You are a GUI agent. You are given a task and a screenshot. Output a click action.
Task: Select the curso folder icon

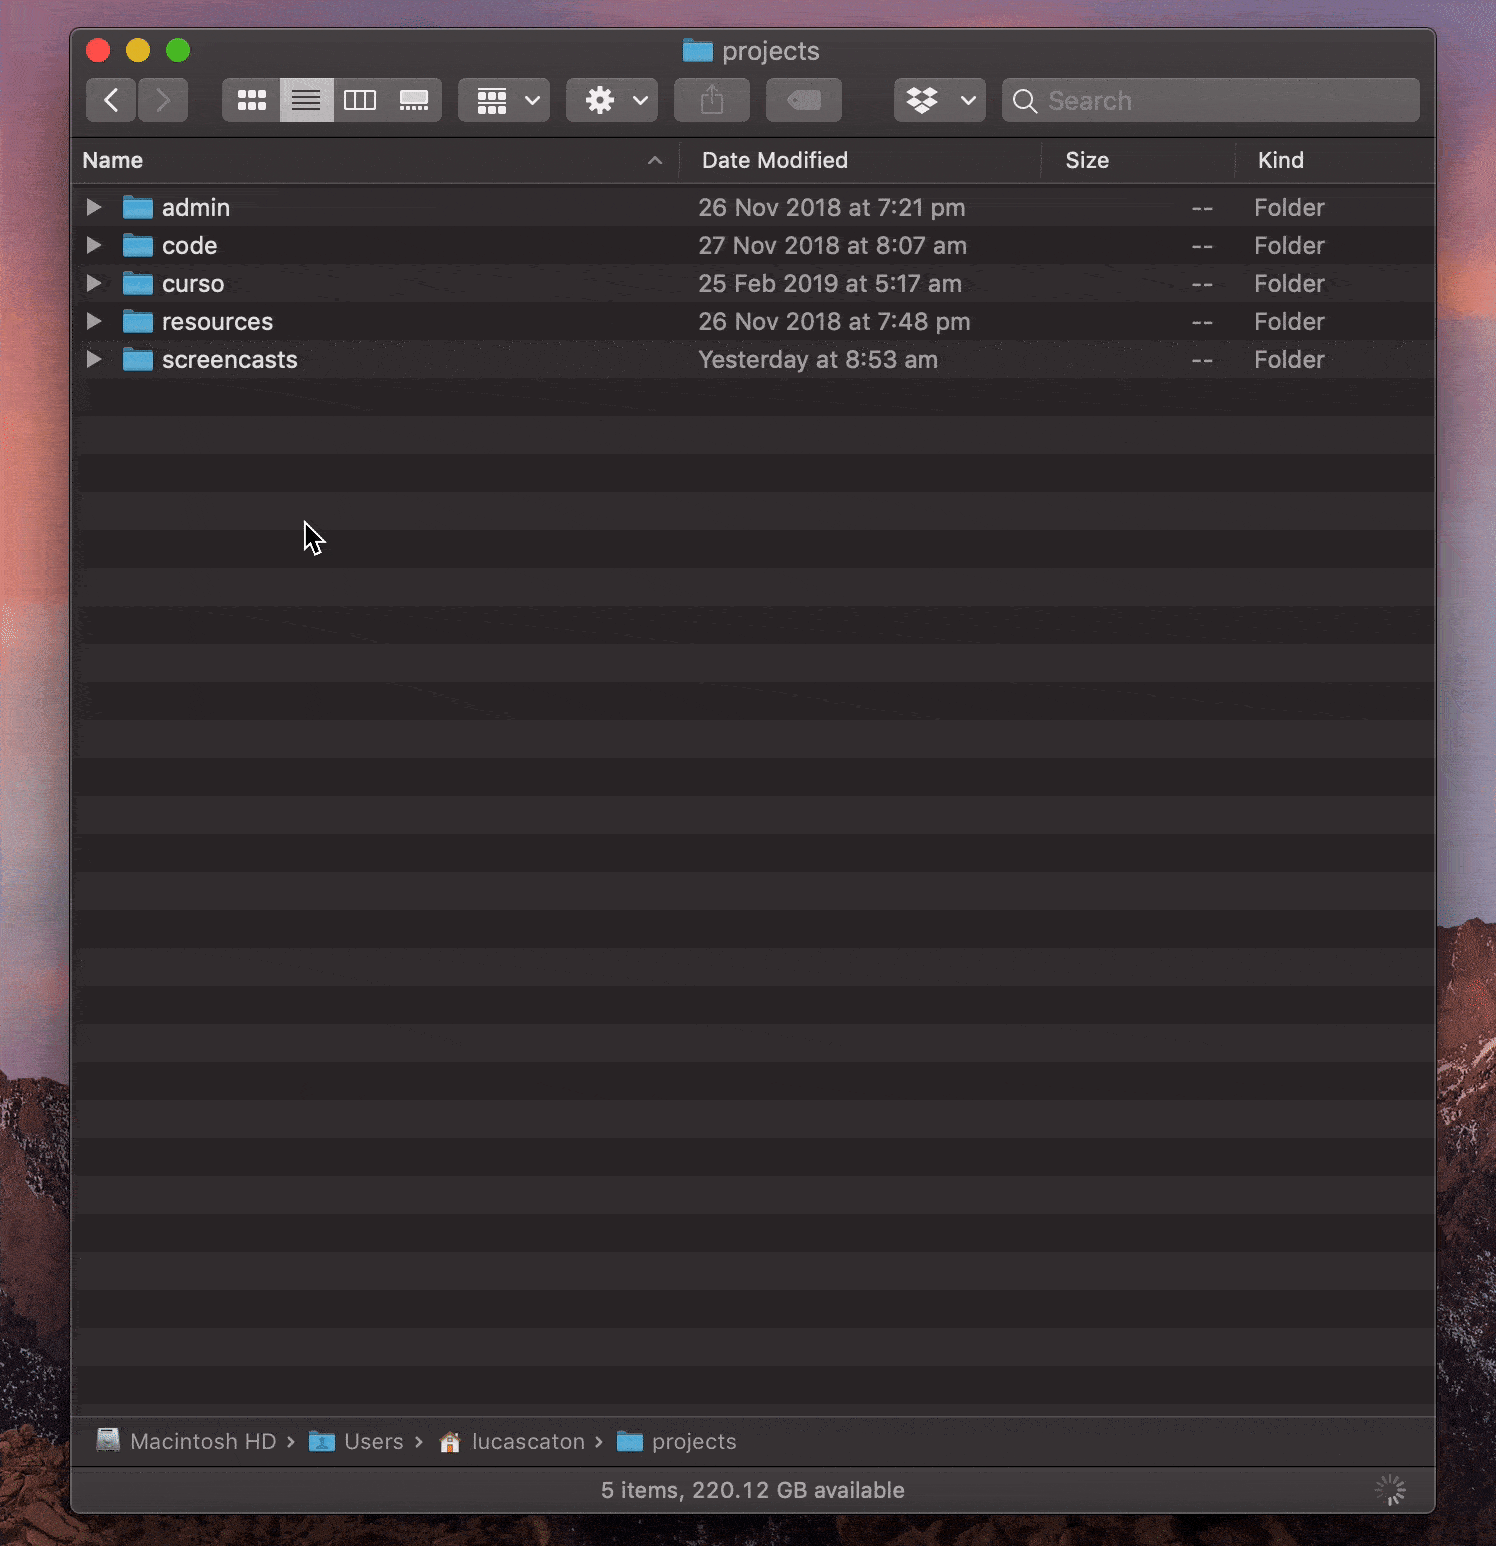(138, 283)
